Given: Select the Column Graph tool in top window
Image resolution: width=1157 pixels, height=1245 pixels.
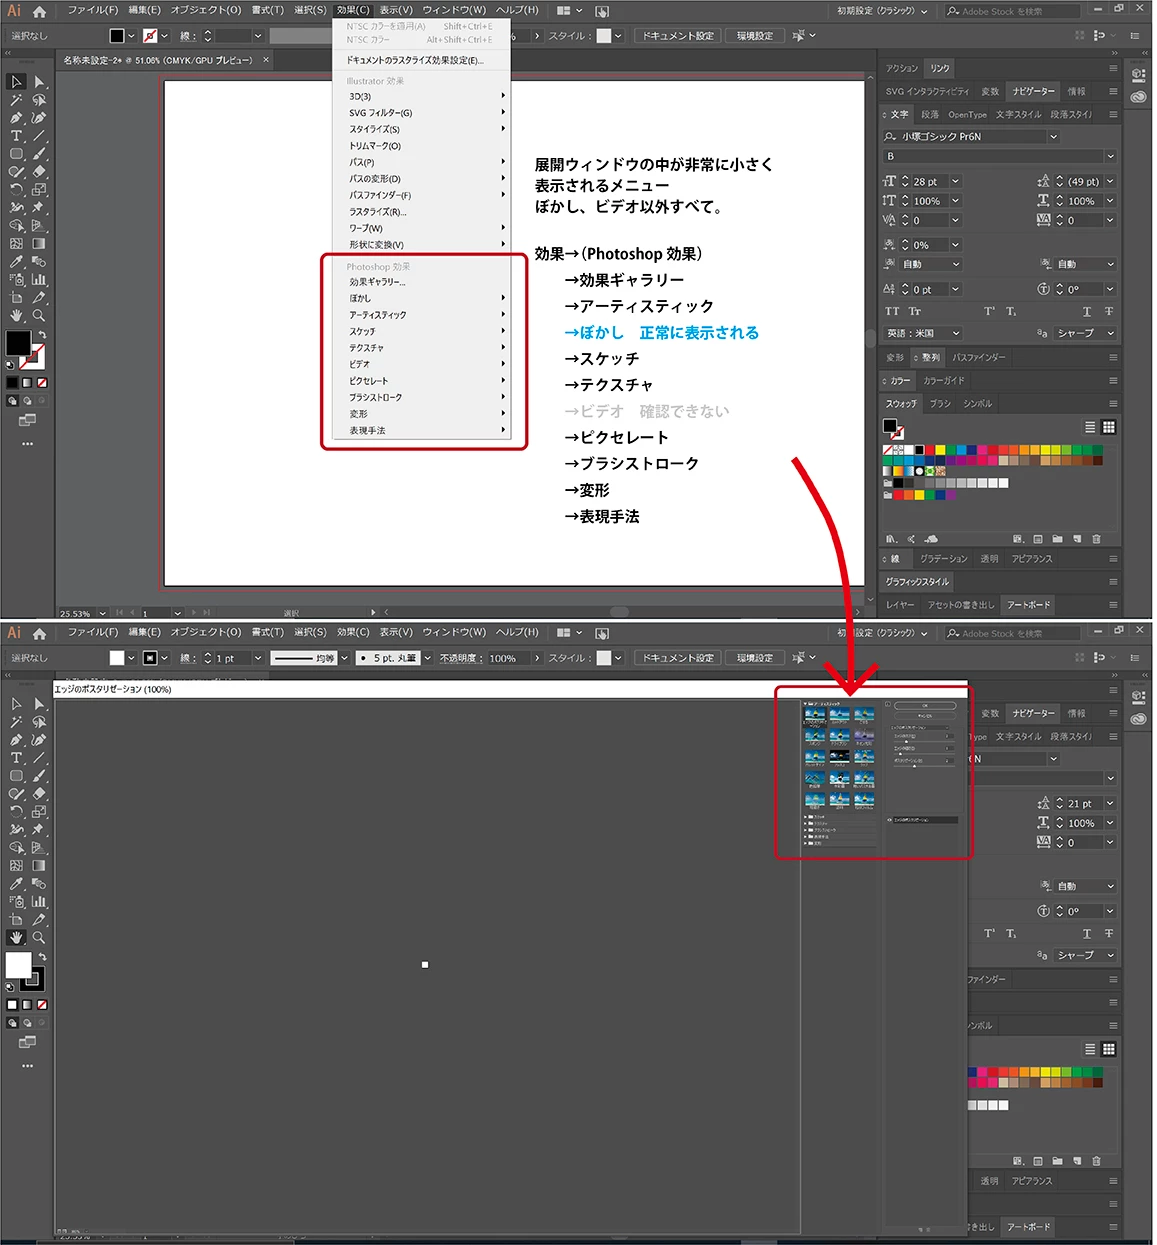Looking at the screenshot, I should [x=39, y=279].
